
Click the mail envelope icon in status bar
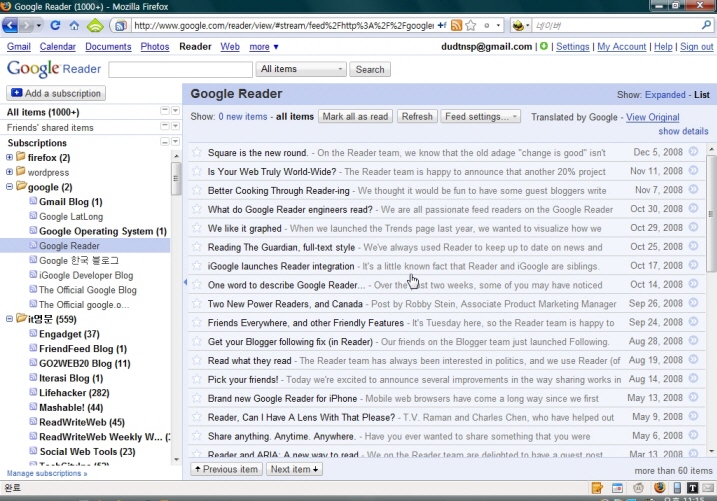coord(708,488)
